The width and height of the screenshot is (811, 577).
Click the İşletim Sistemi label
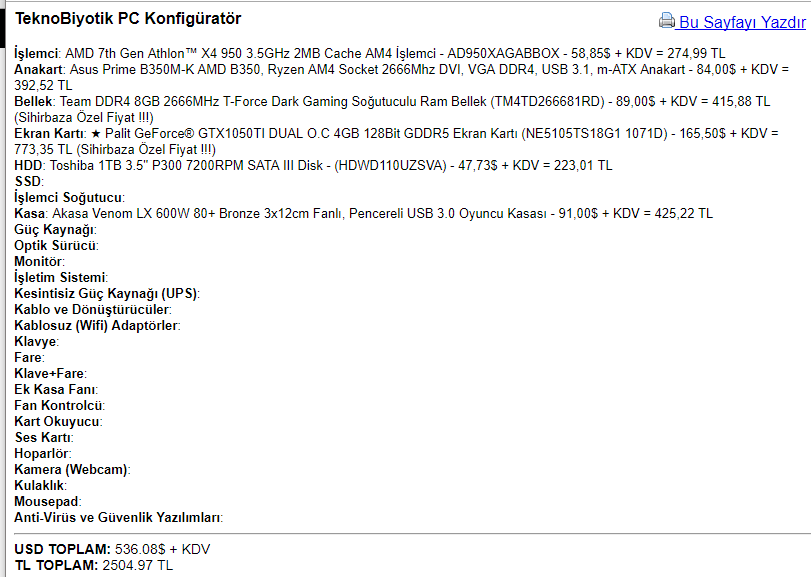(x=61, y=278)
